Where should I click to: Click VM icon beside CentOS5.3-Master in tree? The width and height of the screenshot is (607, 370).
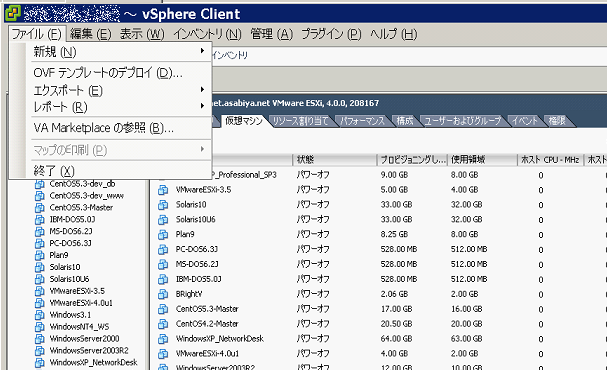(39, 208)
